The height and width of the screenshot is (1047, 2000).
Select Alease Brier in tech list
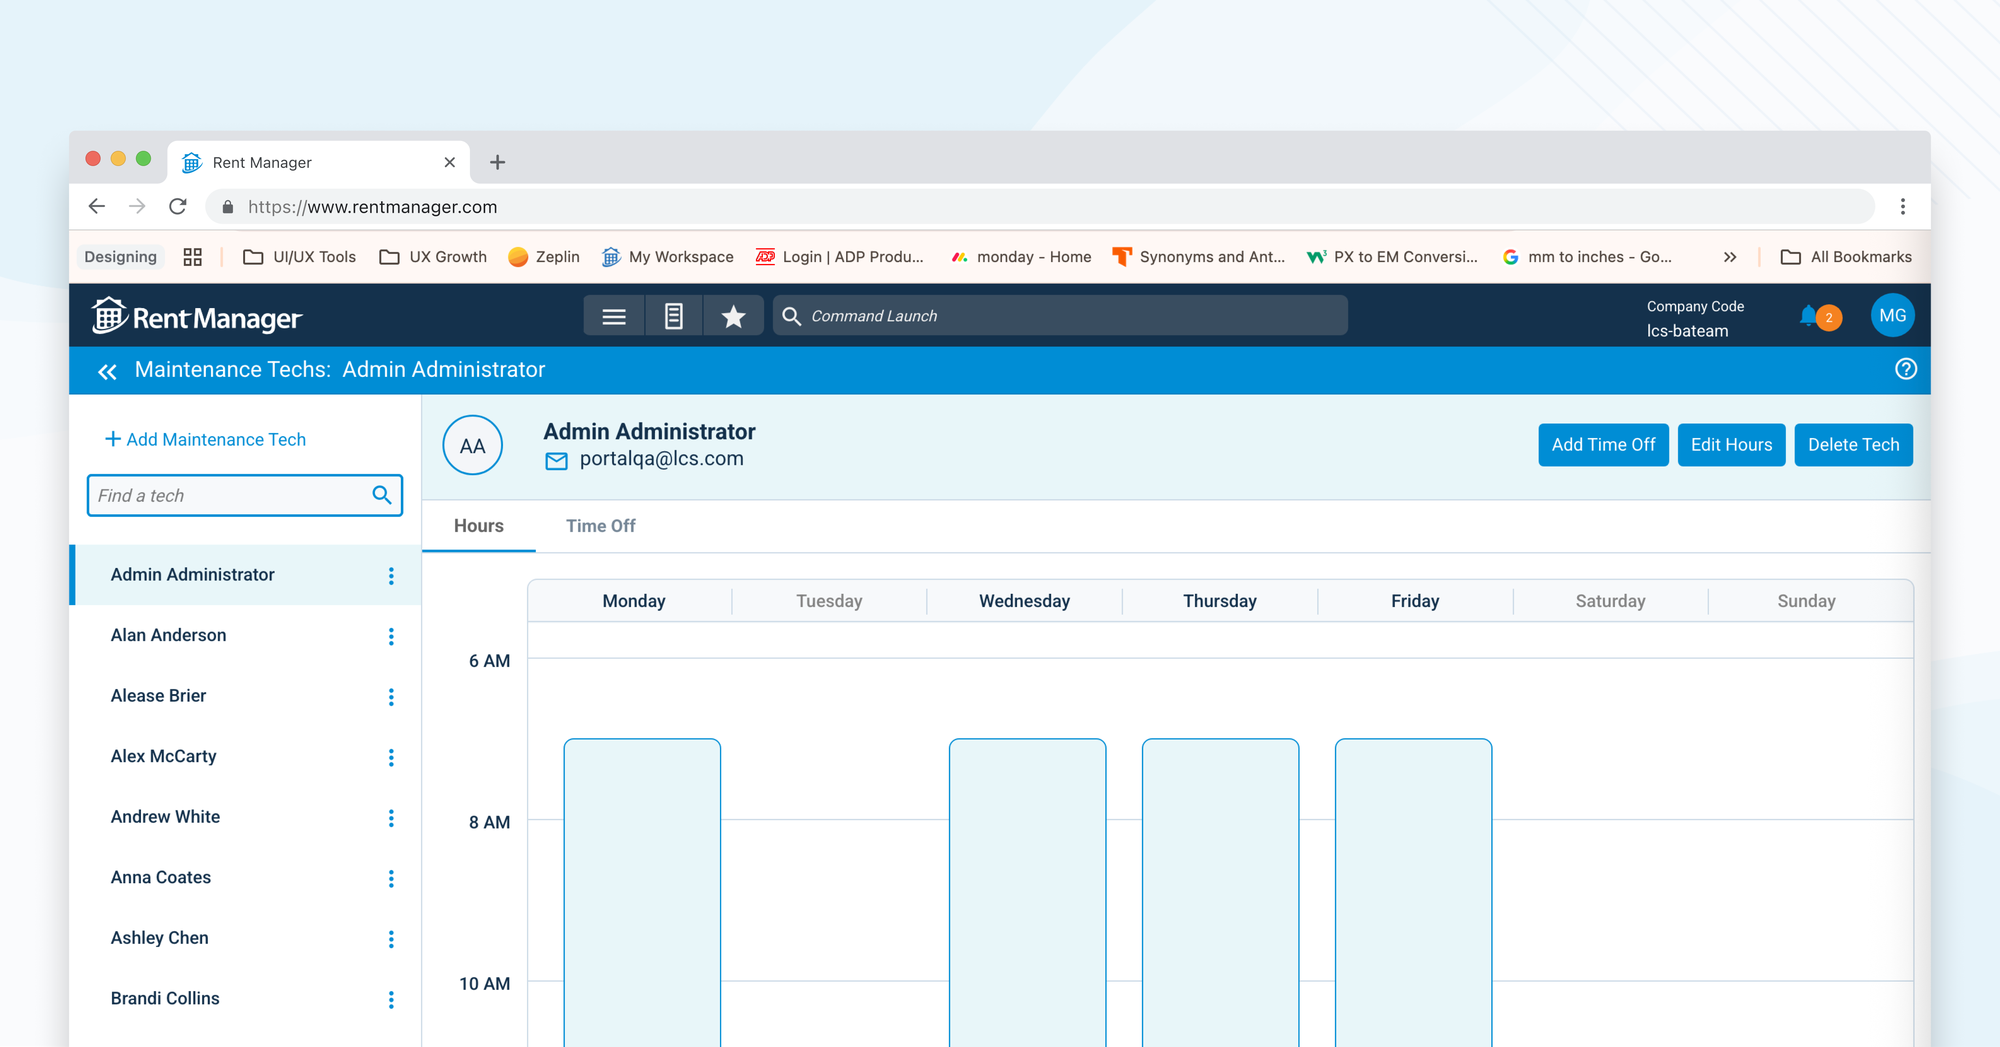[x=246, y=696]
